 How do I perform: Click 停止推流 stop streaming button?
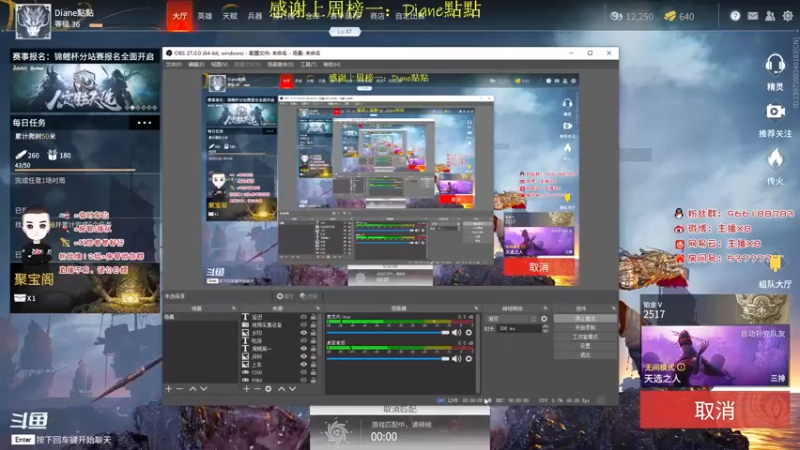pos(585,318)
